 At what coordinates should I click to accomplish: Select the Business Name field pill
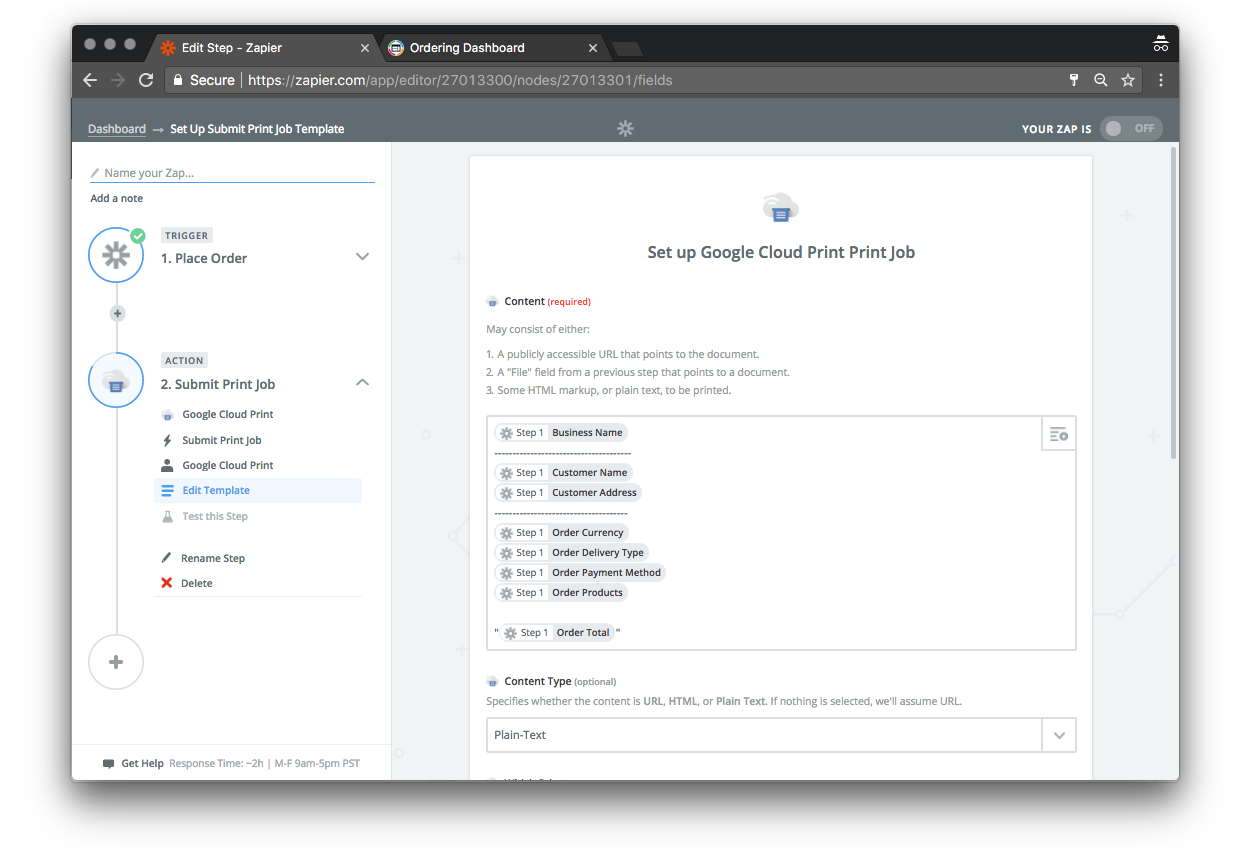tap(561, 433)
